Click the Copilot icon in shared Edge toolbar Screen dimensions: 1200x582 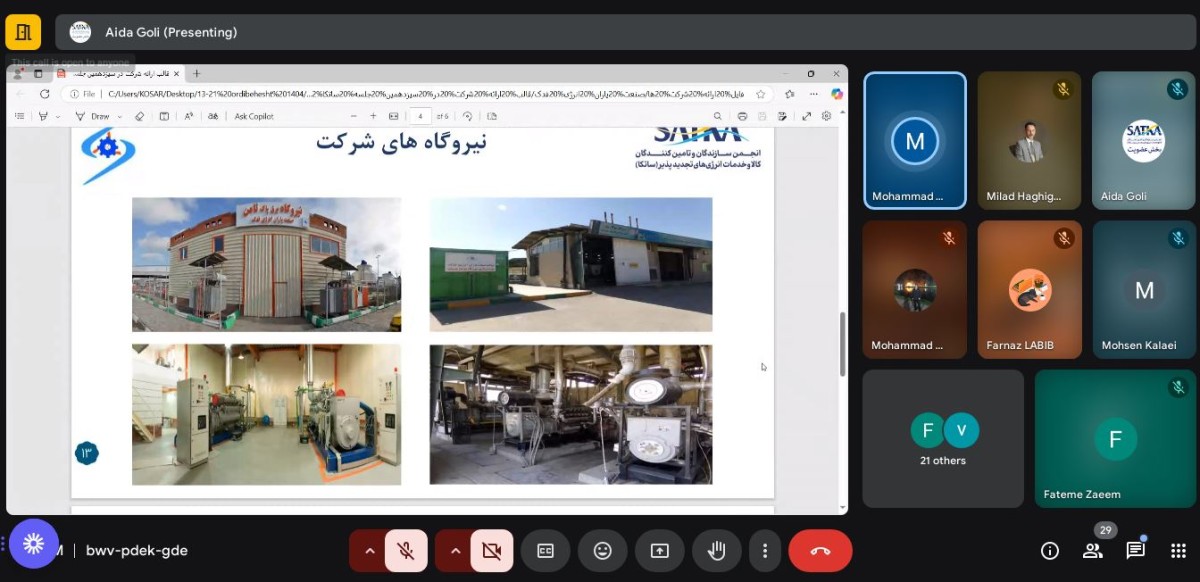click(838, 94)
